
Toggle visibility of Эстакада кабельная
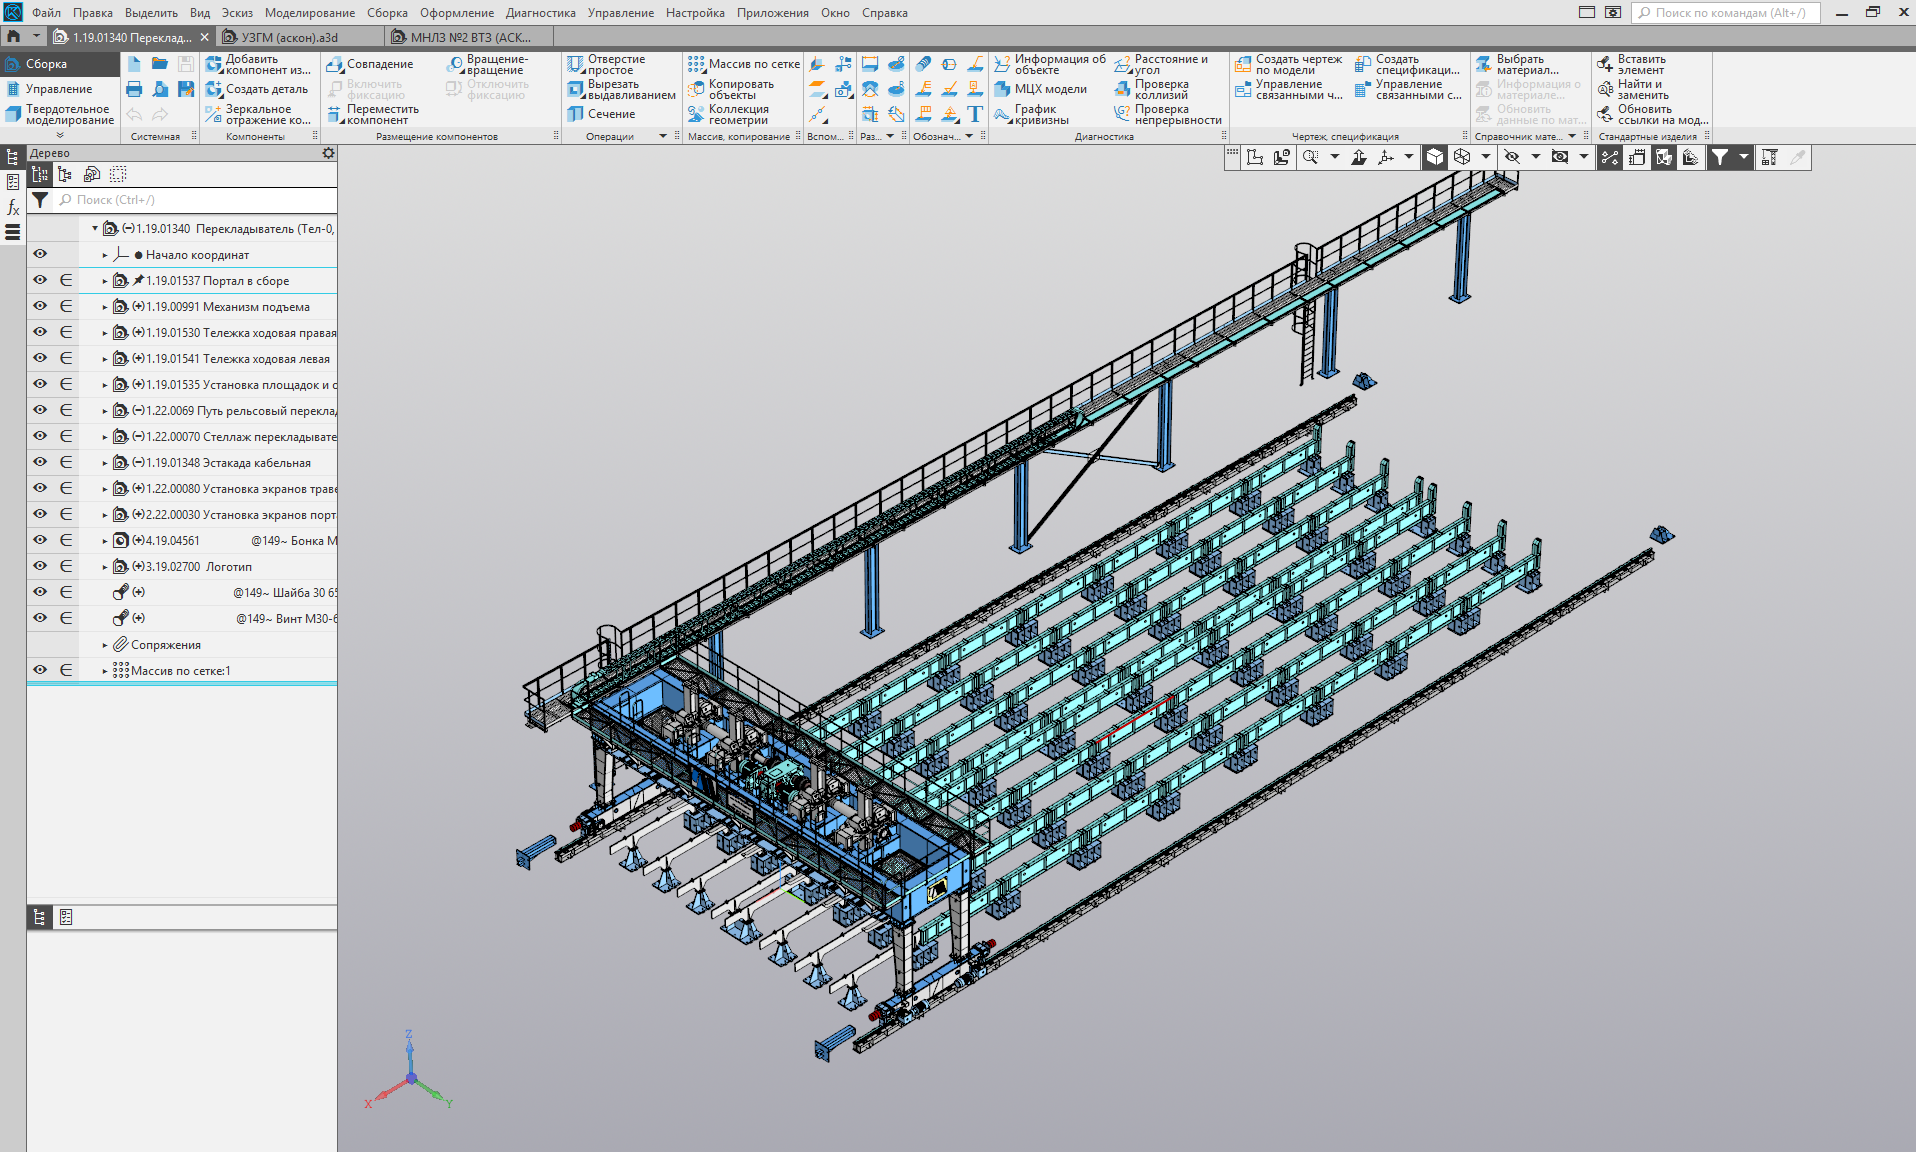(x=40, y=463)
